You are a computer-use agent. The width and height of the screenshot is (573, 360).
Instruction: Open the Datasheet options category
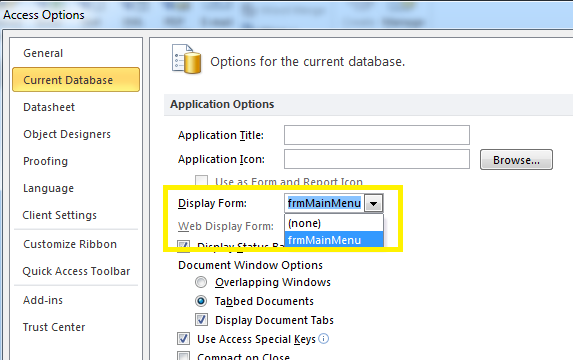49,107
